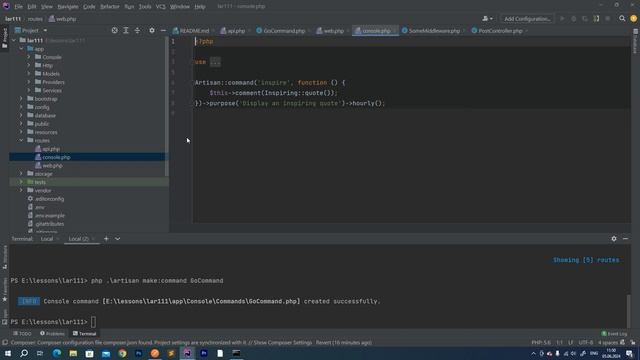Open Problems tool window button
The width and height of the screenshot is (640, 360).
point(52,334)
